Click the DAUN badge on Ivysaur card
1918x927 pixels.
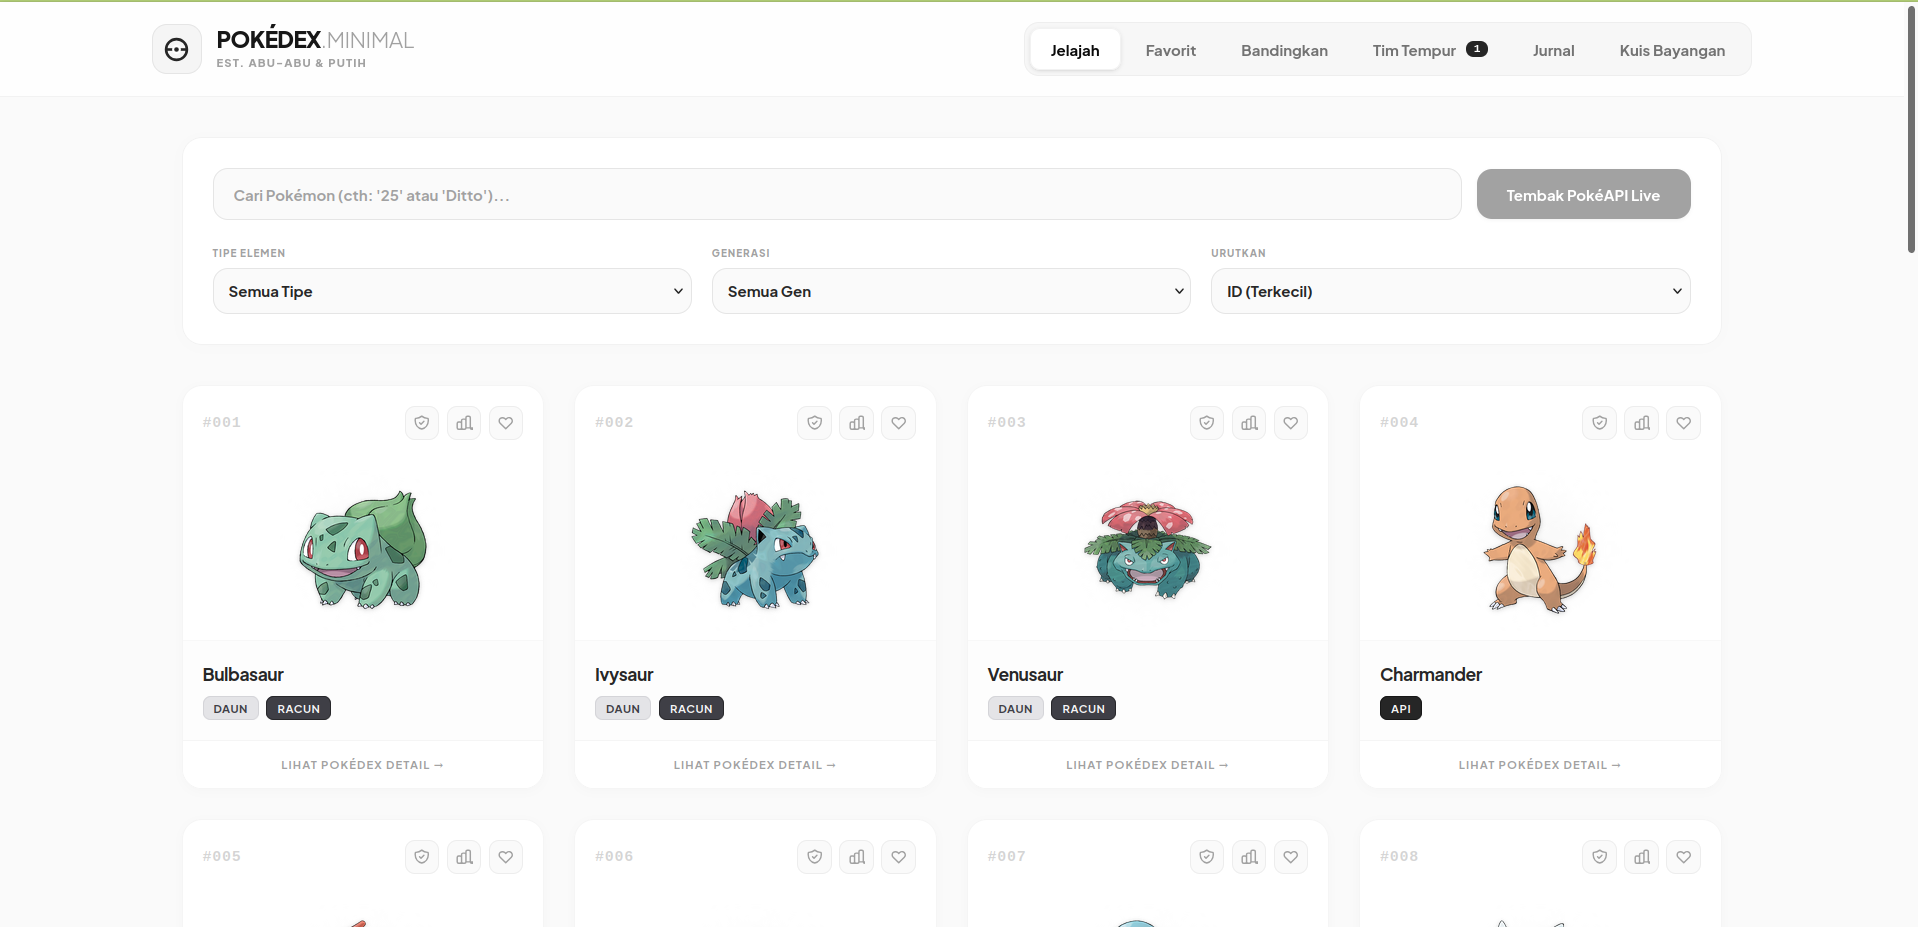click(623, 709)
